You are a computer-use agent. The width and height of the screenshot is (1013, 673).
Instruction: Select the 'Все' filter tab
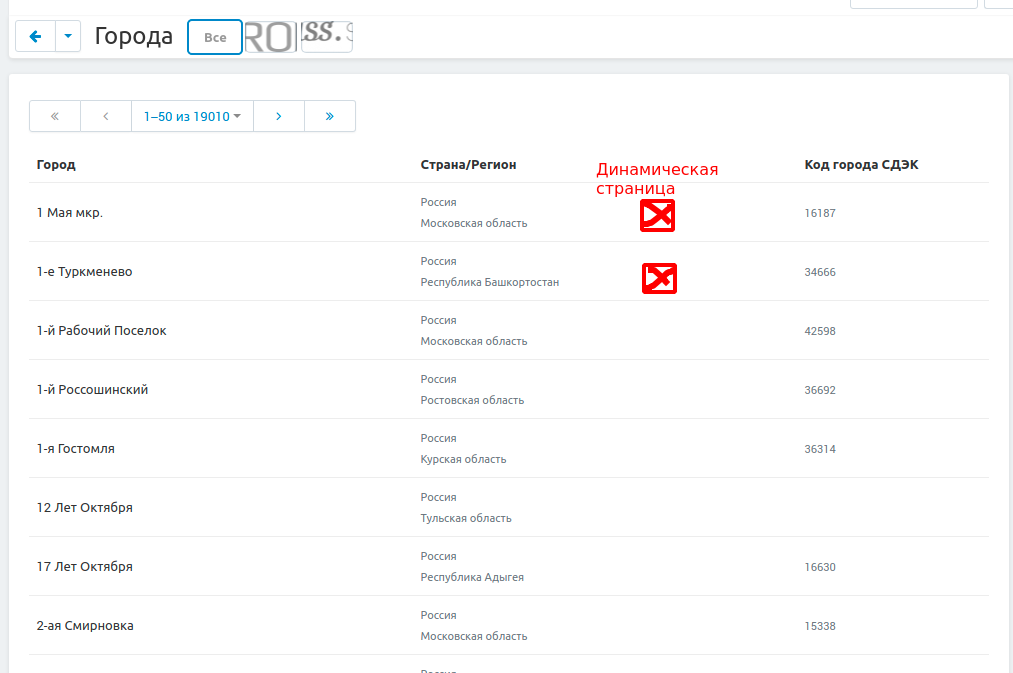tap(215, 37)
